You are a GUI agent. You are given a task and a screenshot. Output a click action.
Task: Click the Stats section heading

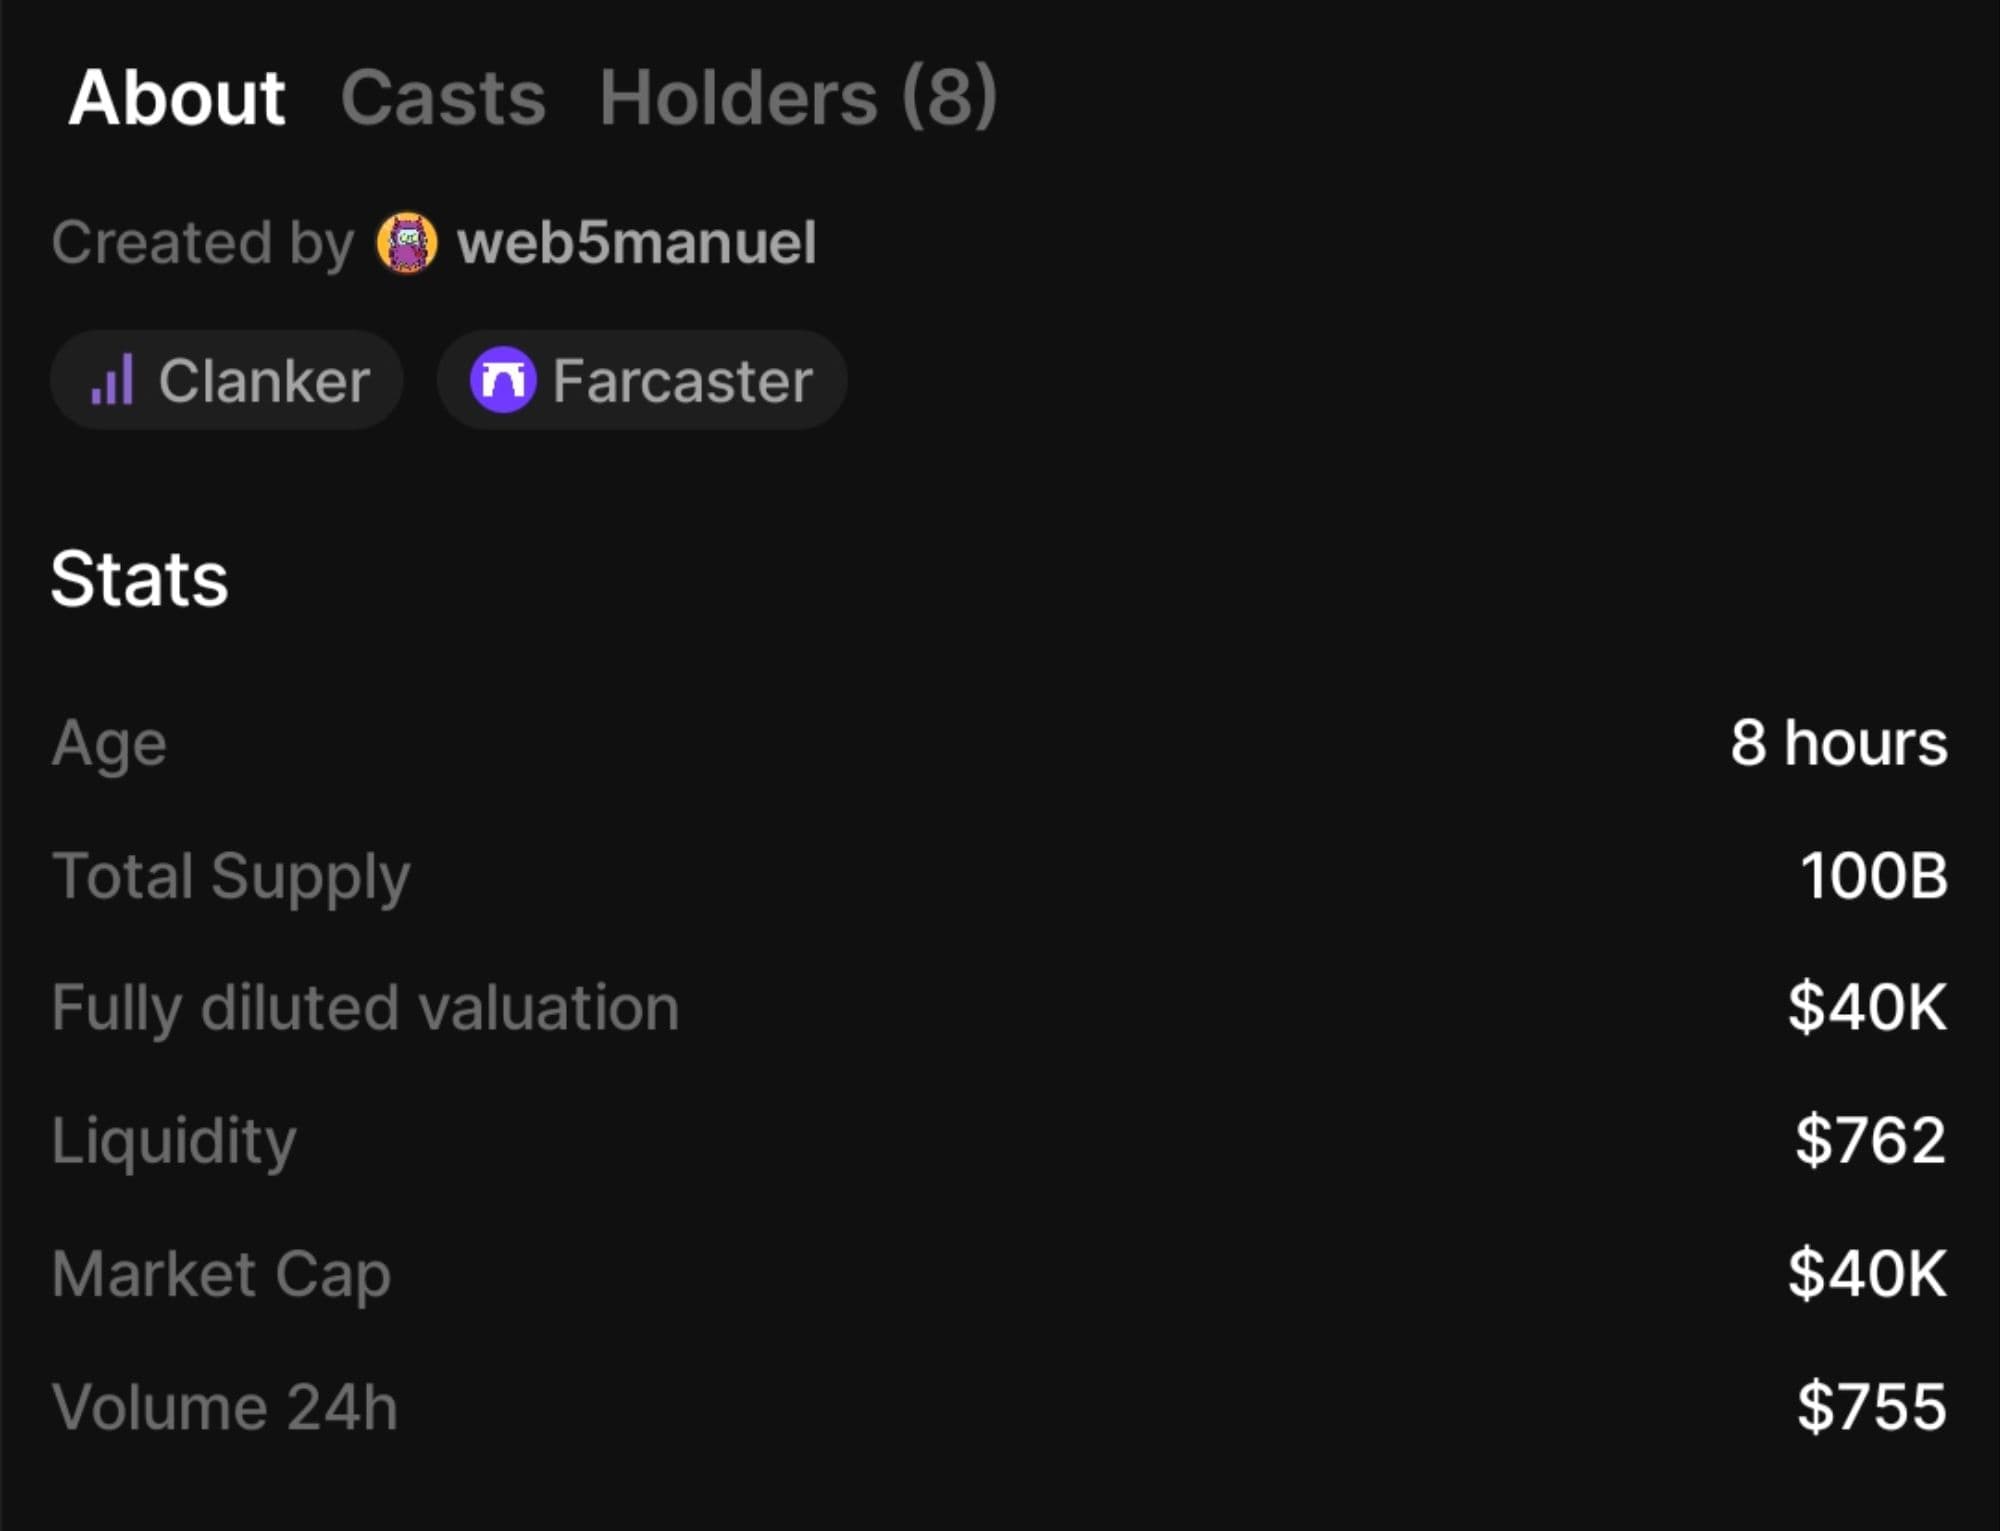click(139, 579)
